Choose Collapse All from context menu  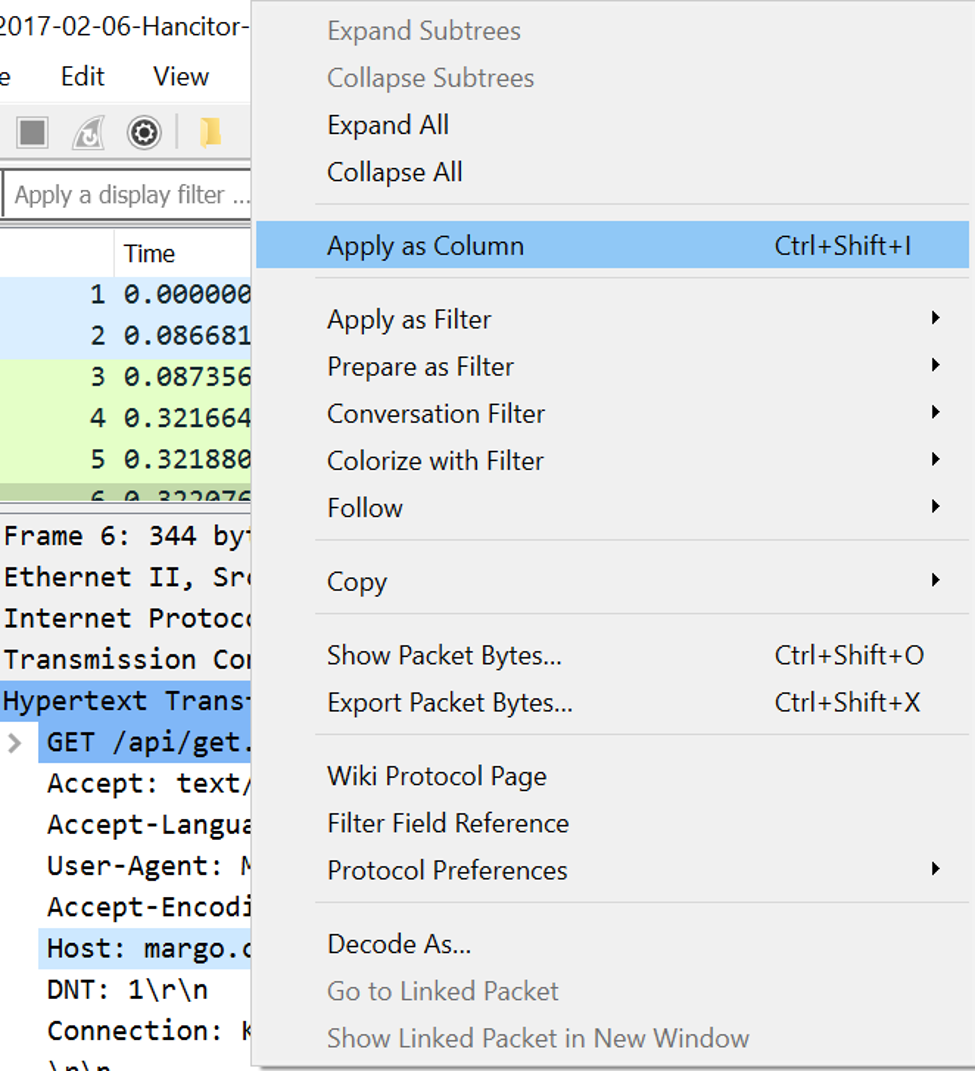tap(395, 172)
